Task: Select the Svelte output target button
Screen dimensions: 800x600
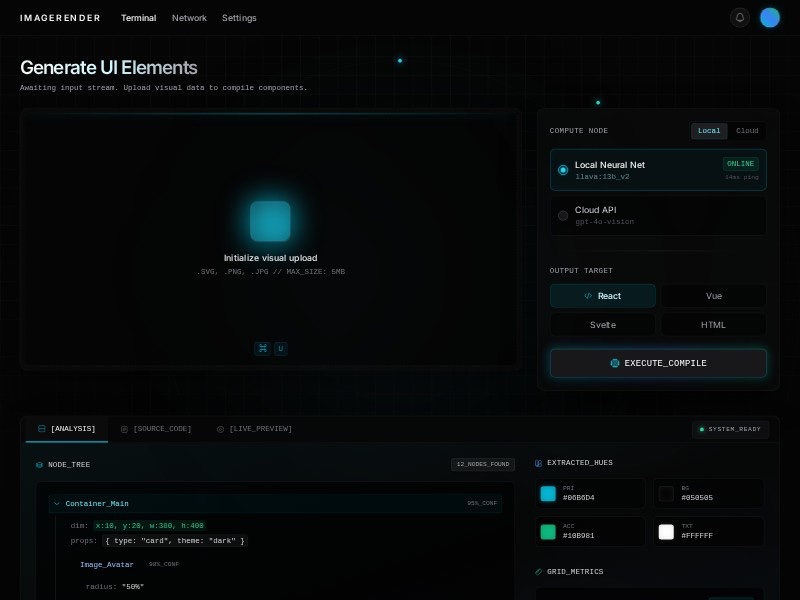Action: [603, 325]
